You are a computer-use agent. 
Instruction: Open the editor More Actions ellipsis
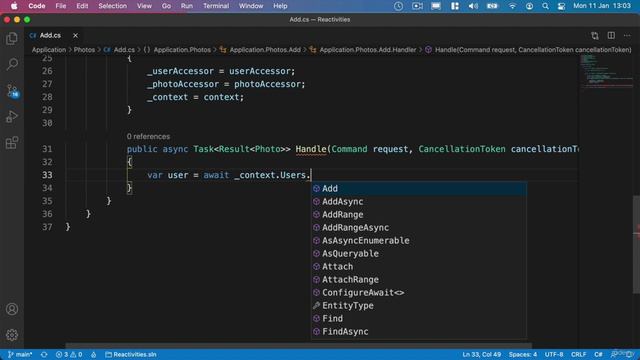point(627,36)
